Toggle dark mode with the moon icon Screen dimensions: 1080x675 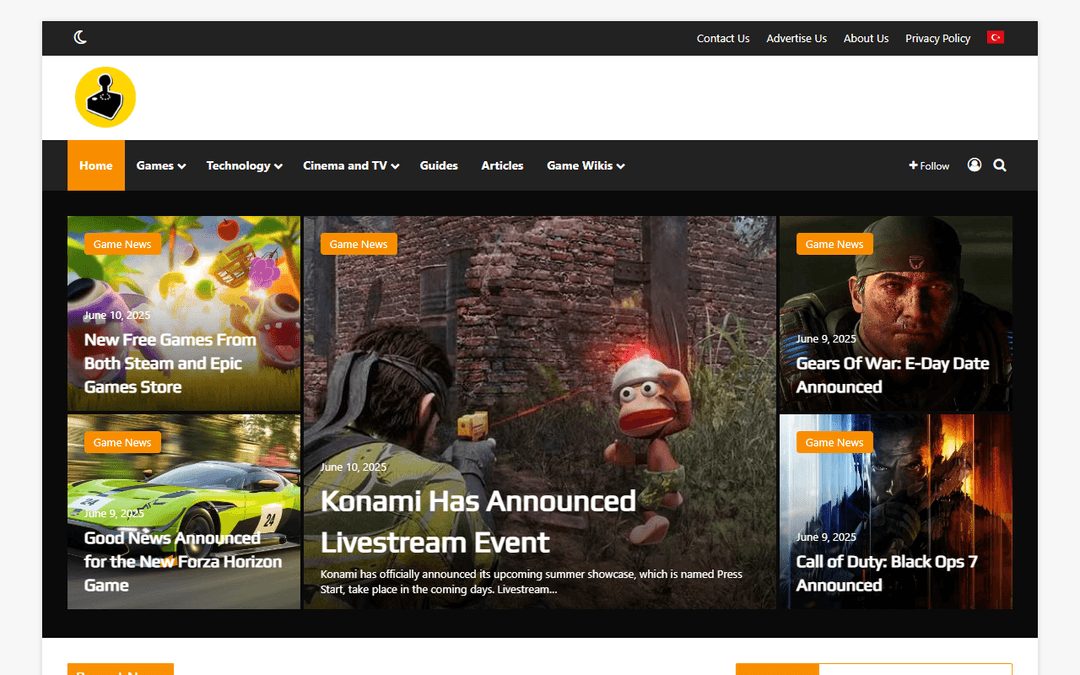(80, 37)
